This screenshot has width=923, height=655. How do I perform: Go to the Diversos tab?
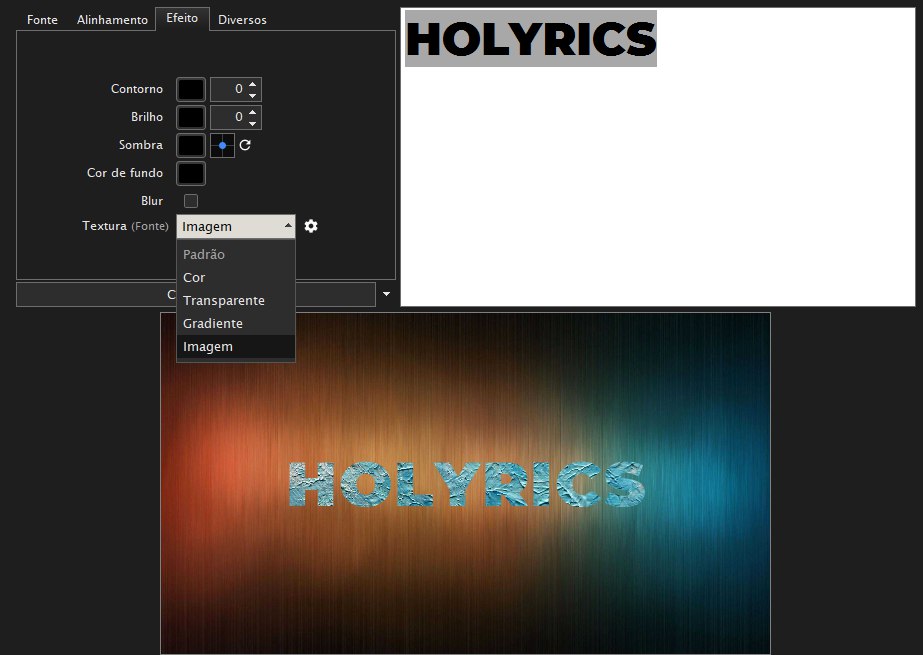click(x=242, y=20)
